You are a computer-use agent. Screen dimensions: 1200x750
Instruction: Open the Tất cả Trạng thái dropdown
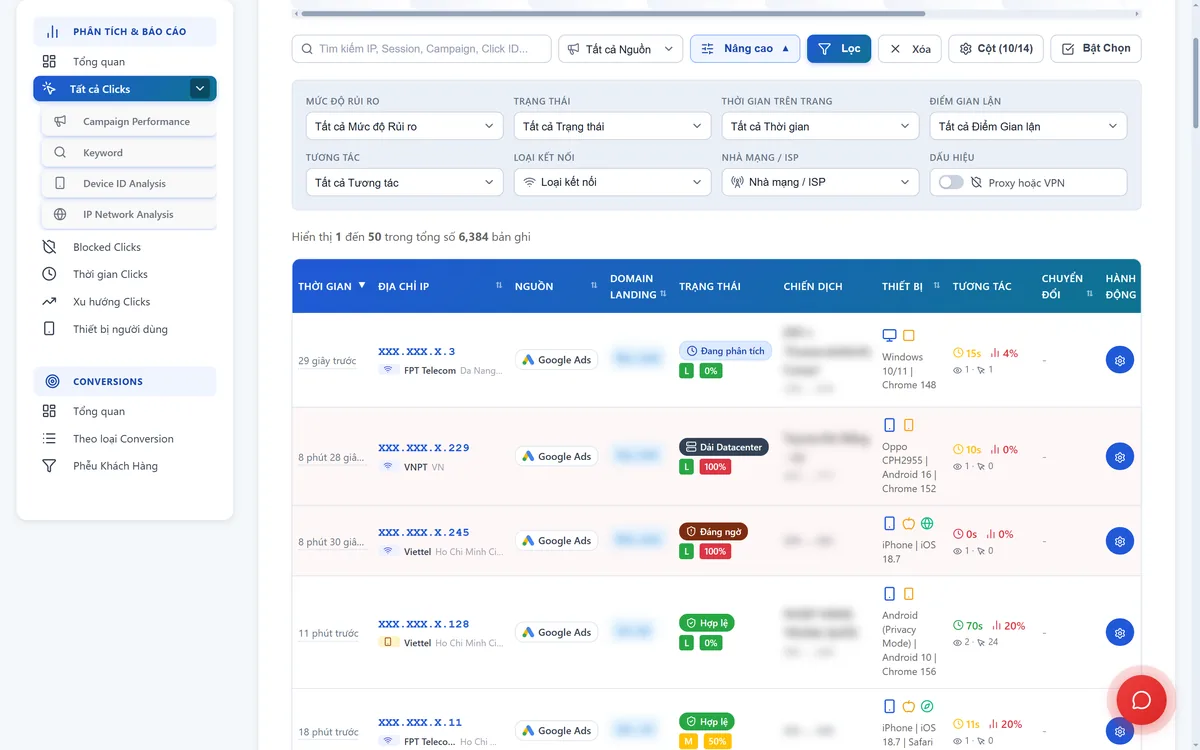coord(612,126)
